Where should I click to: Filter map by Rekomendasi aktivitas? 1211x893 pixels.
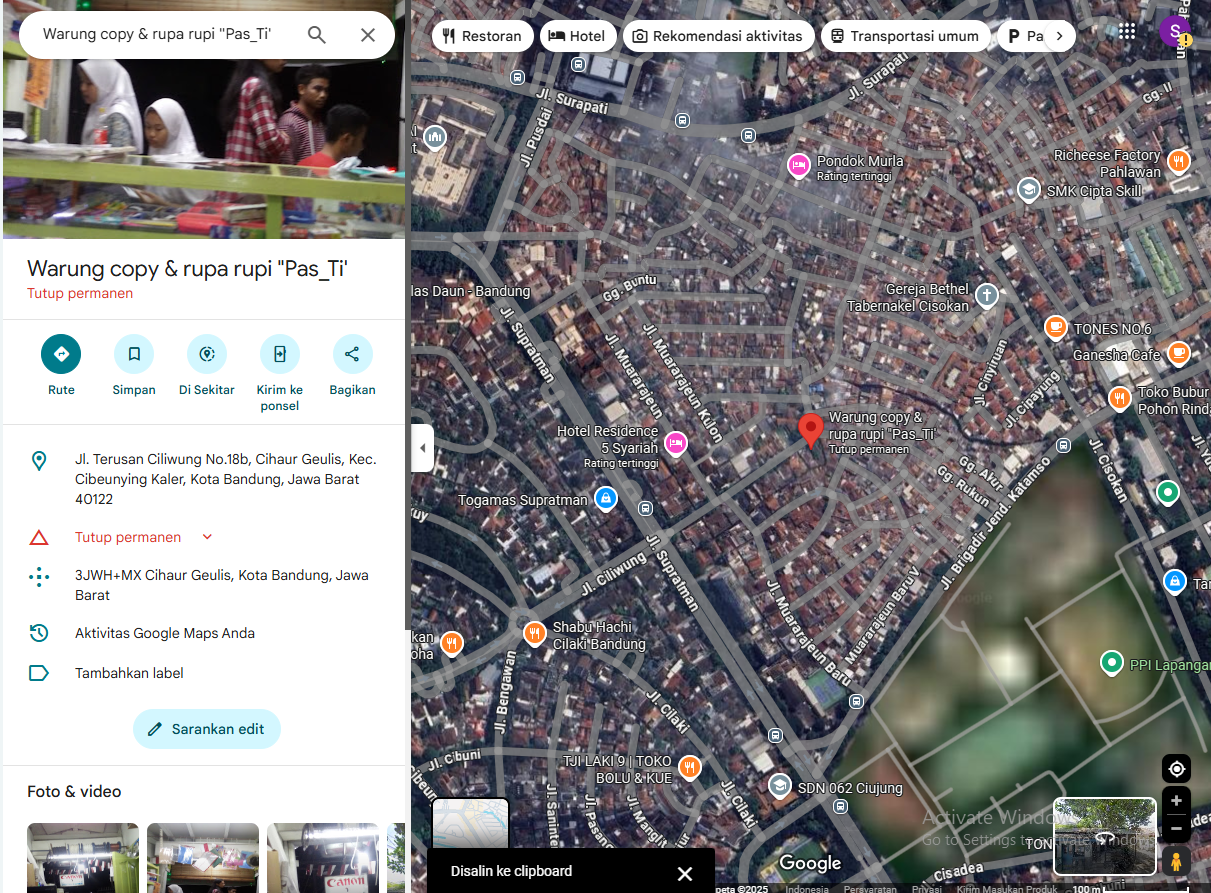(718, 36)
